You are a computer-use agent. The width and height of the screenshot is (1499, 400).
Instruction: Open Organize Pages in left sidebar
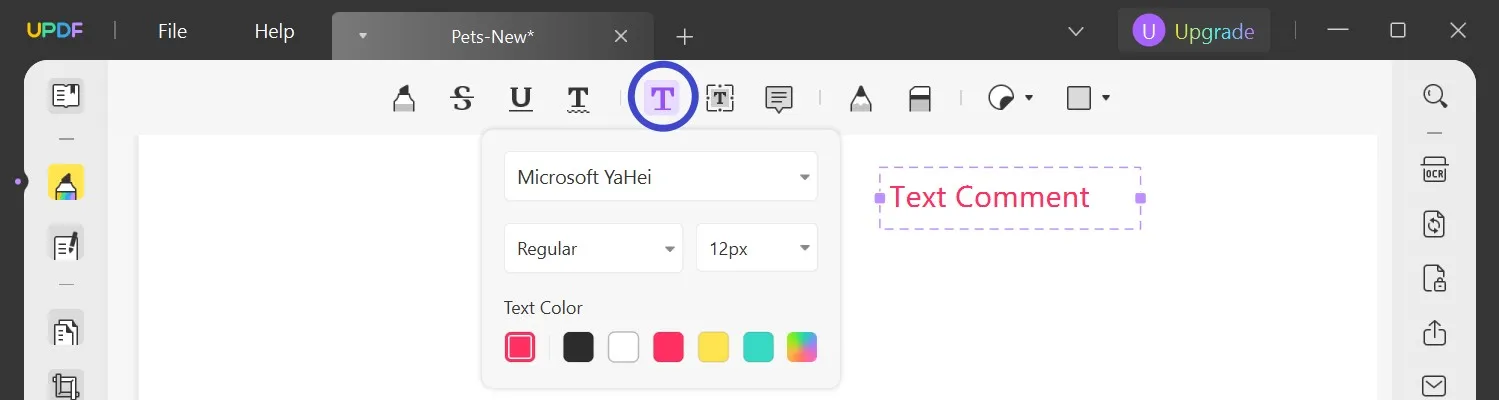(66, 330)
